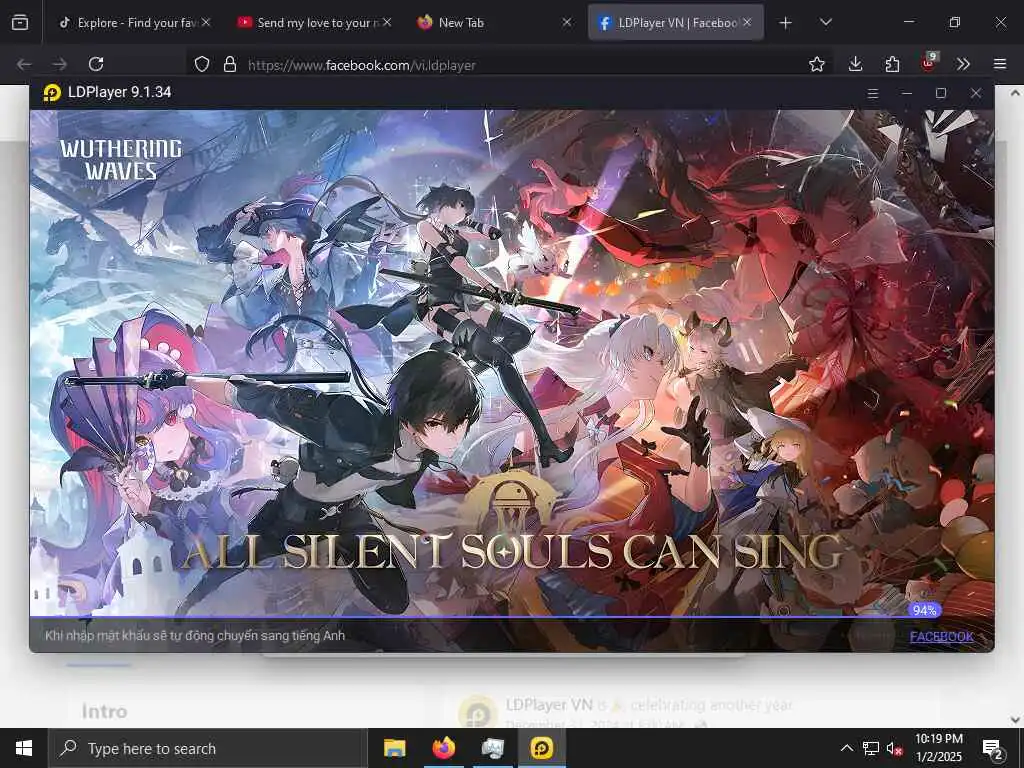This screenshot has width=1024, height=768.
Task: Minimize the Firefox browser window
Action: pos(908,22)
